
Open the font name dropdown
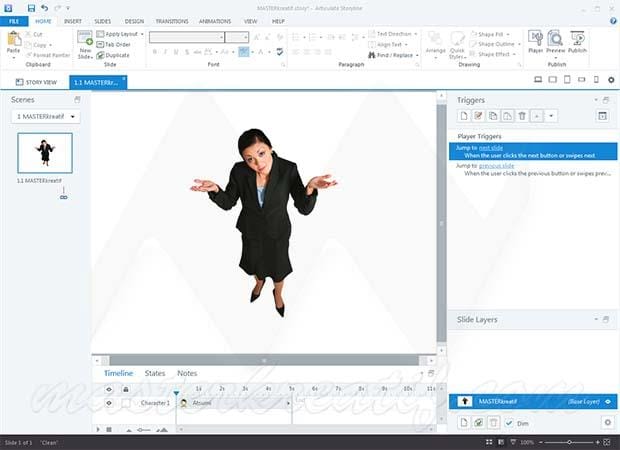221,37
